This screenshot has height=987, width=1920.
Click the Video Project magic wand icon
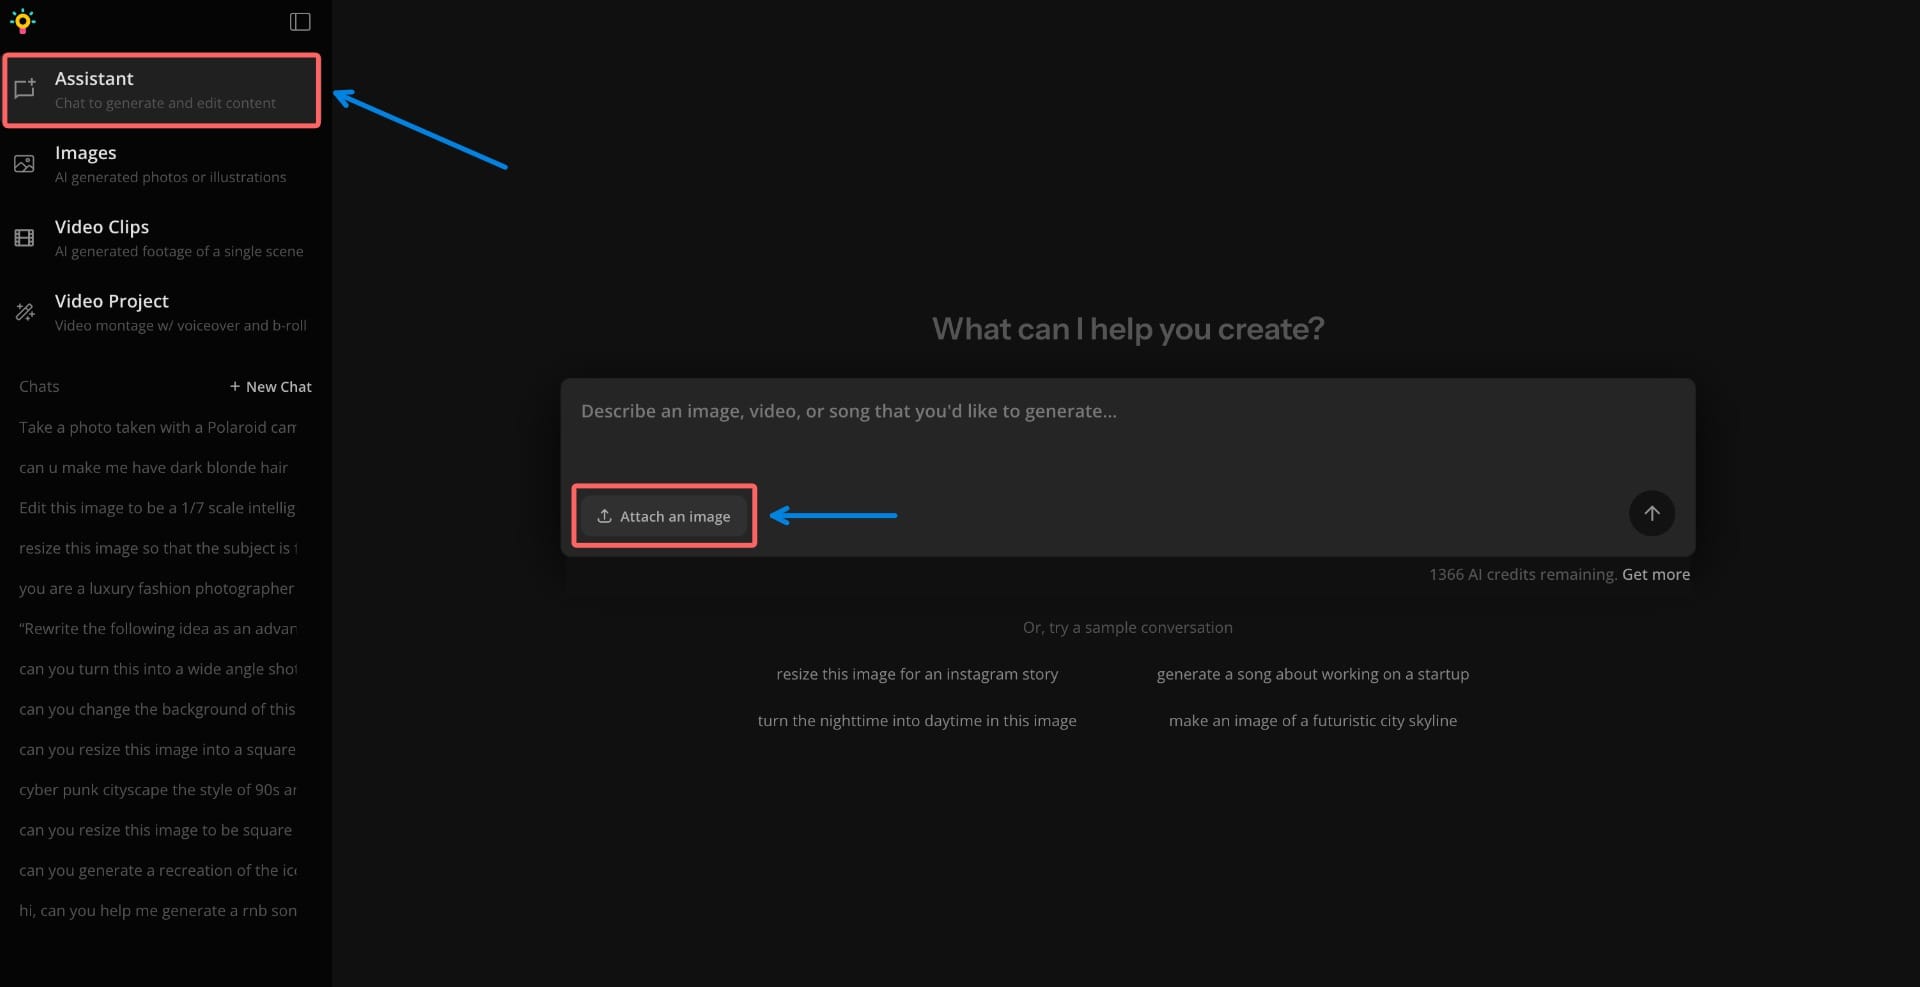click(x=24, y=312)
